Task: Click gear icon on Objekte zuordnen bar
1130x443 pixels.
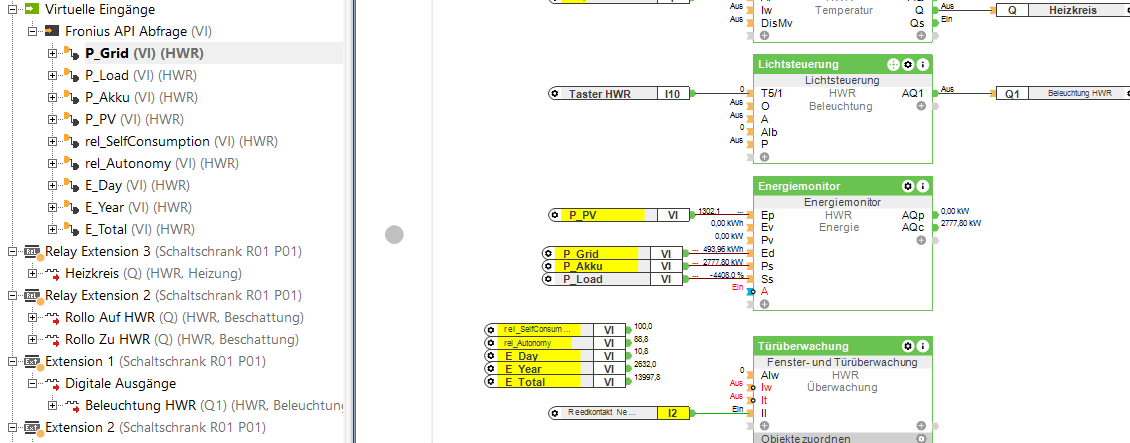Action: click(x=920, y=439)
